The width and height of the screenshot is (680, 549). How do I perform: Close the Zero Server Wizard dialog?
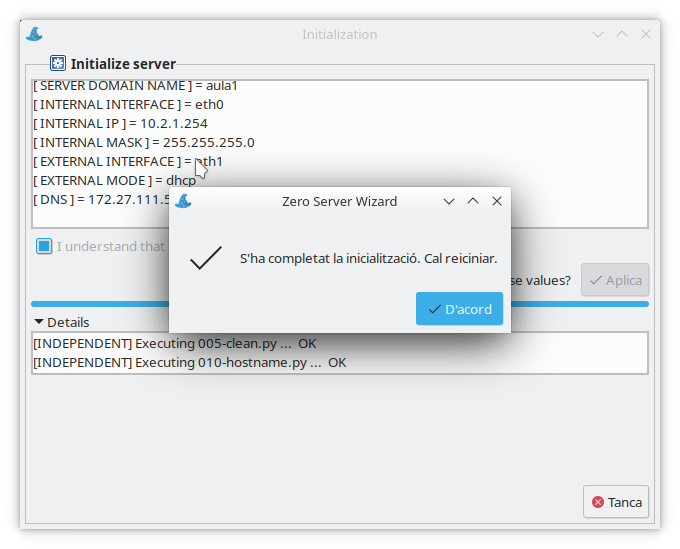[497, 201]
